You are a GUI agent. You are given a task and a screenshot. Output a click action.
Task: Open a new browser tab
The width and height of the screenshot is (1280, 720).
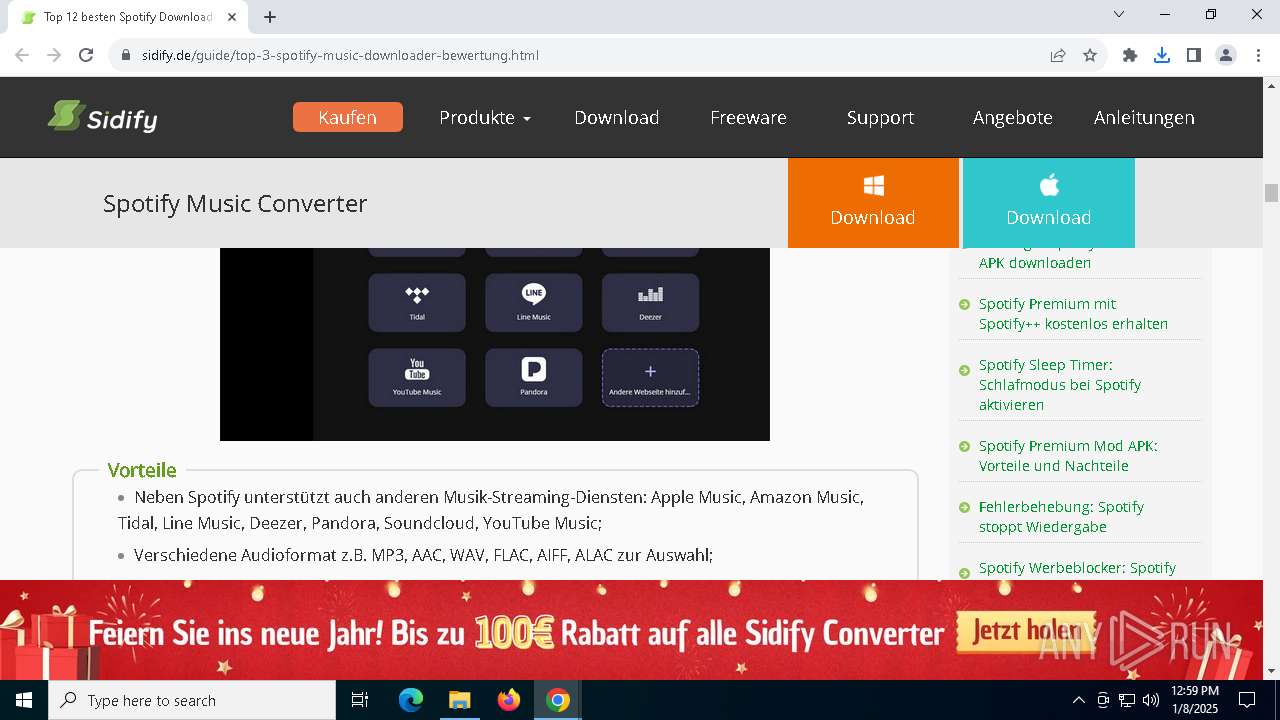tap(270, 17)
